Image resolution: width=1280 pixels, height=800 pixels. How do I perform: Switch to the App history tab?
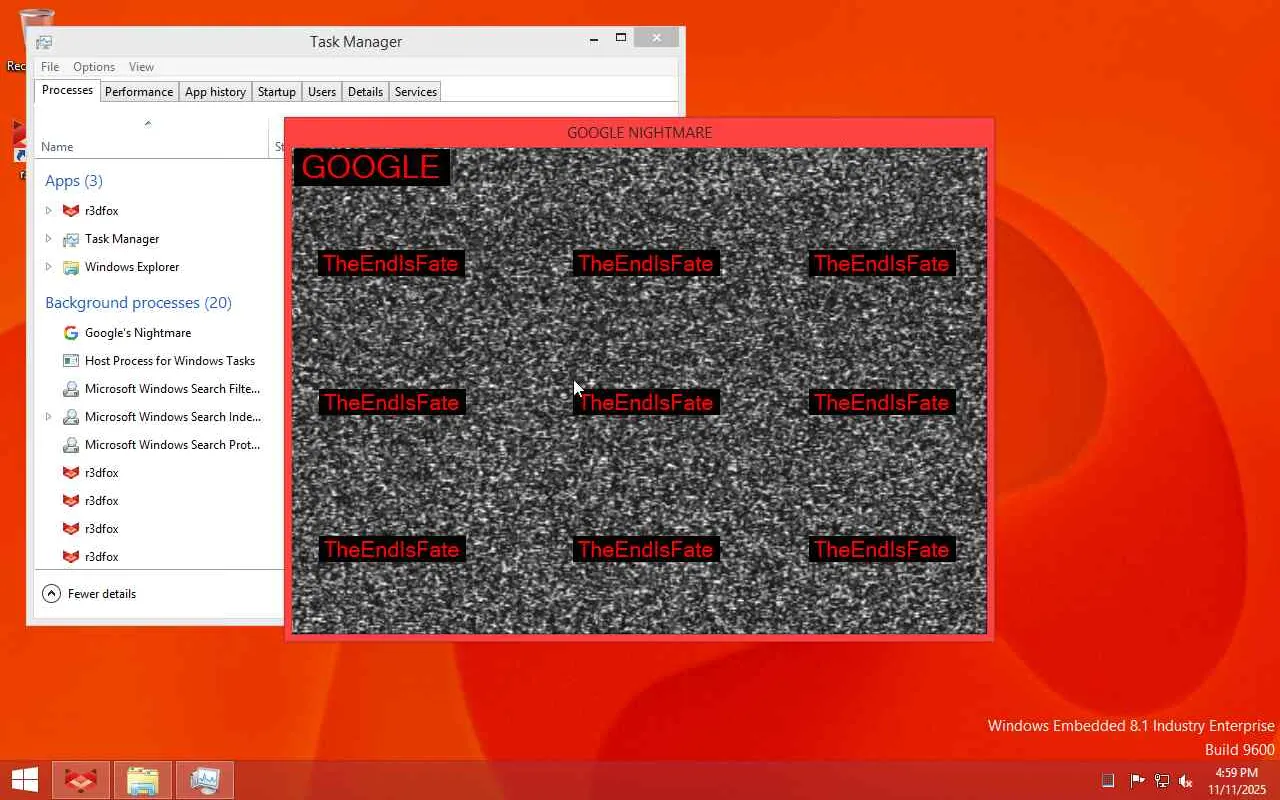click(x=215, y=92)
